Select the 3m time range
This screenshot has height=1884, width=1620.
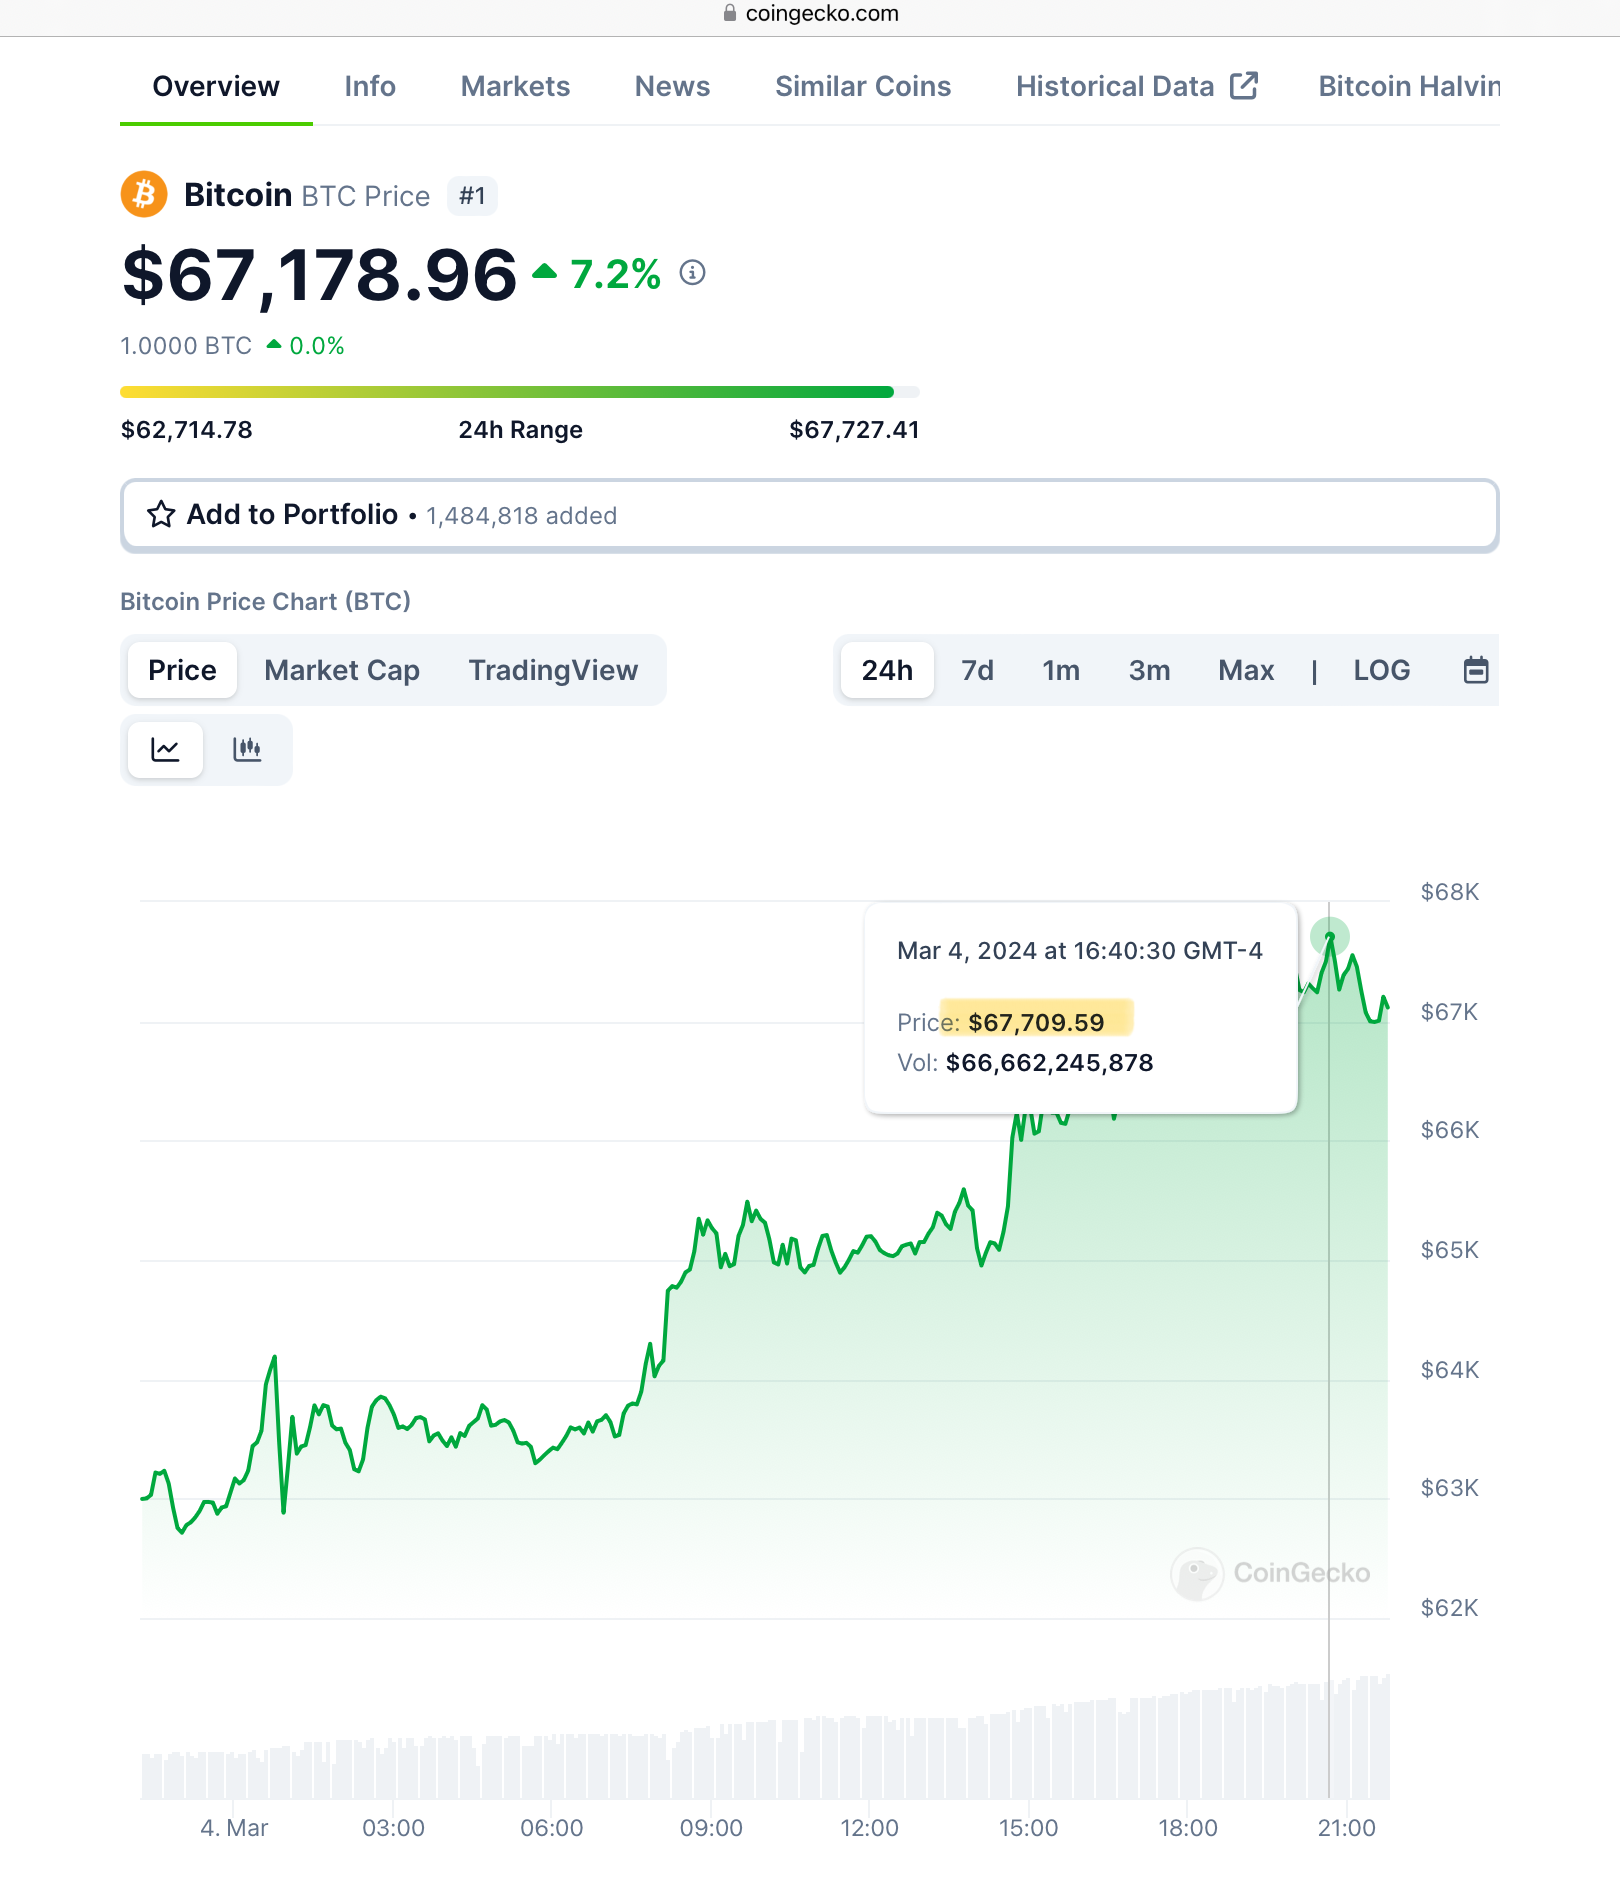pos(1149,670)
